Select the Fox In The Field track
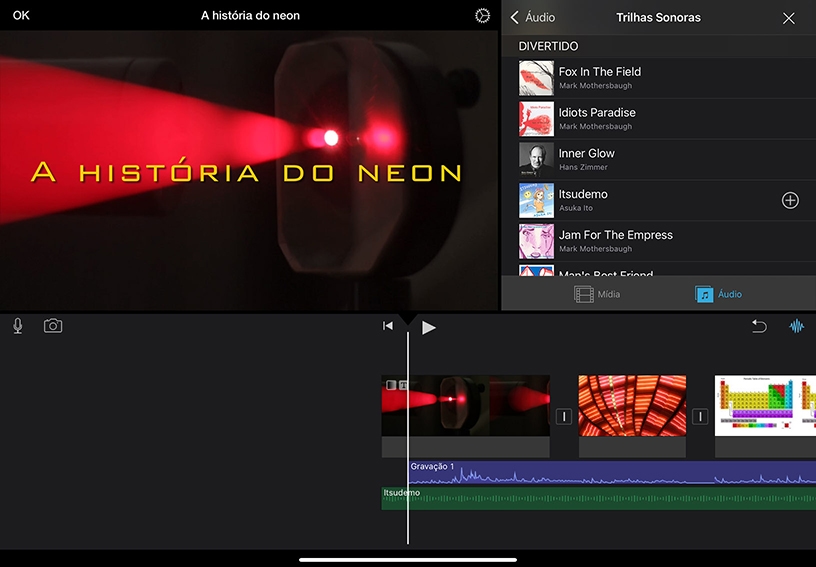Viewport: 816px width, 567px height. click(658, 78)
